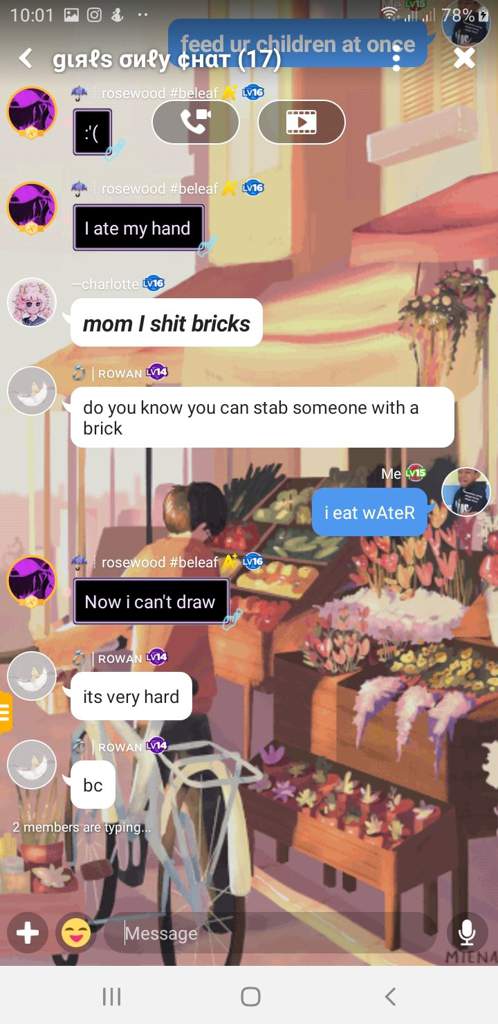The width and height of the screenshot is (498, 1024).
Task: Open the emoji sticker picker
Action: tap(76, 933)
